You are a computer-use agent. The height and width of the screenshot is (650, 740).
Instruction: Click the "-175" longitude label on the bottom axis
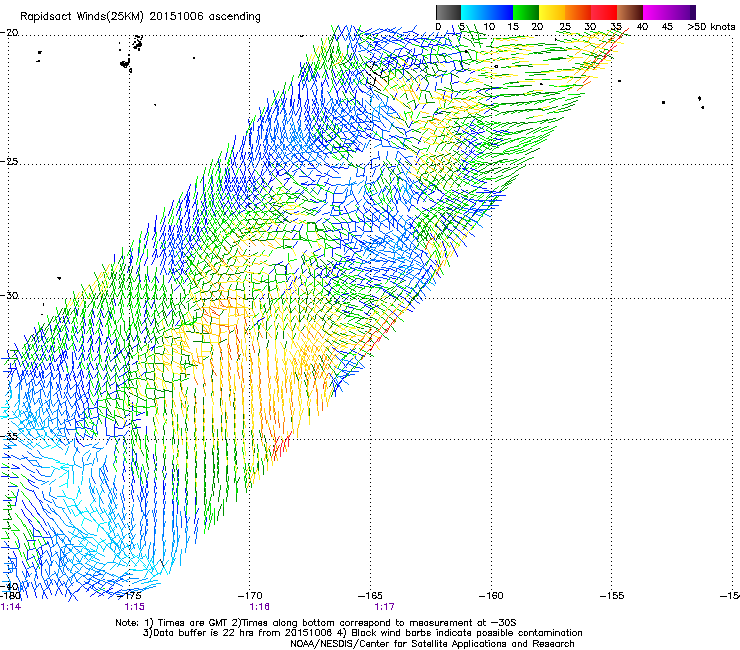129,596
